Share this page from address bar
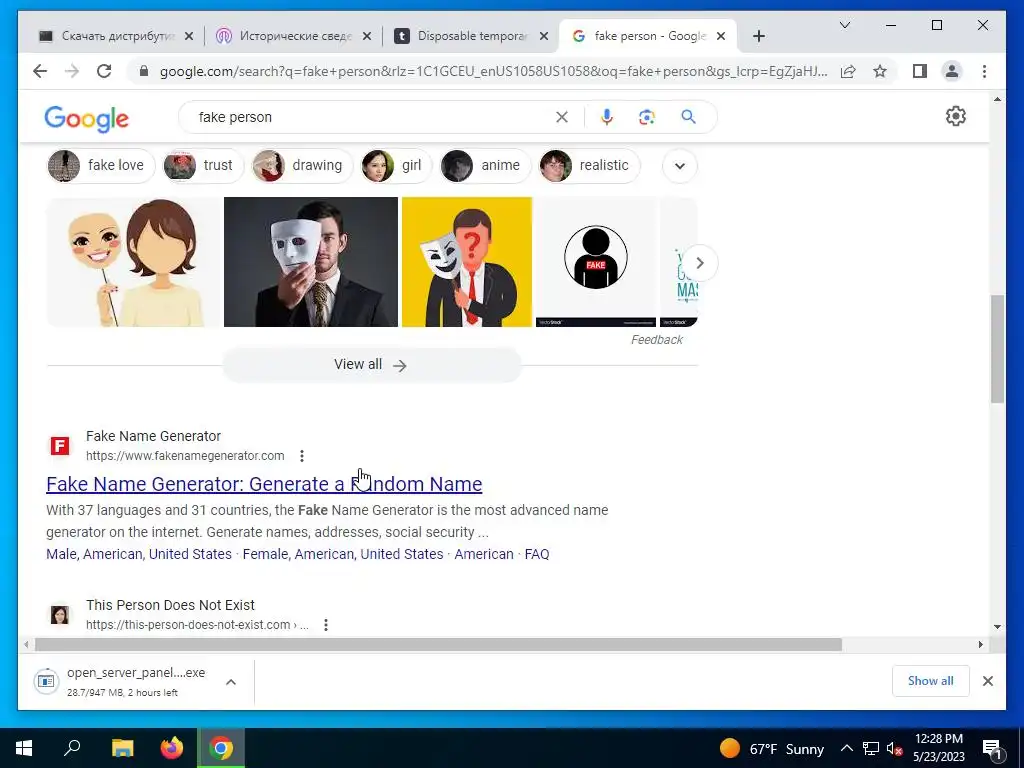This screenshot has width=1024, height=768. (848, 71)
